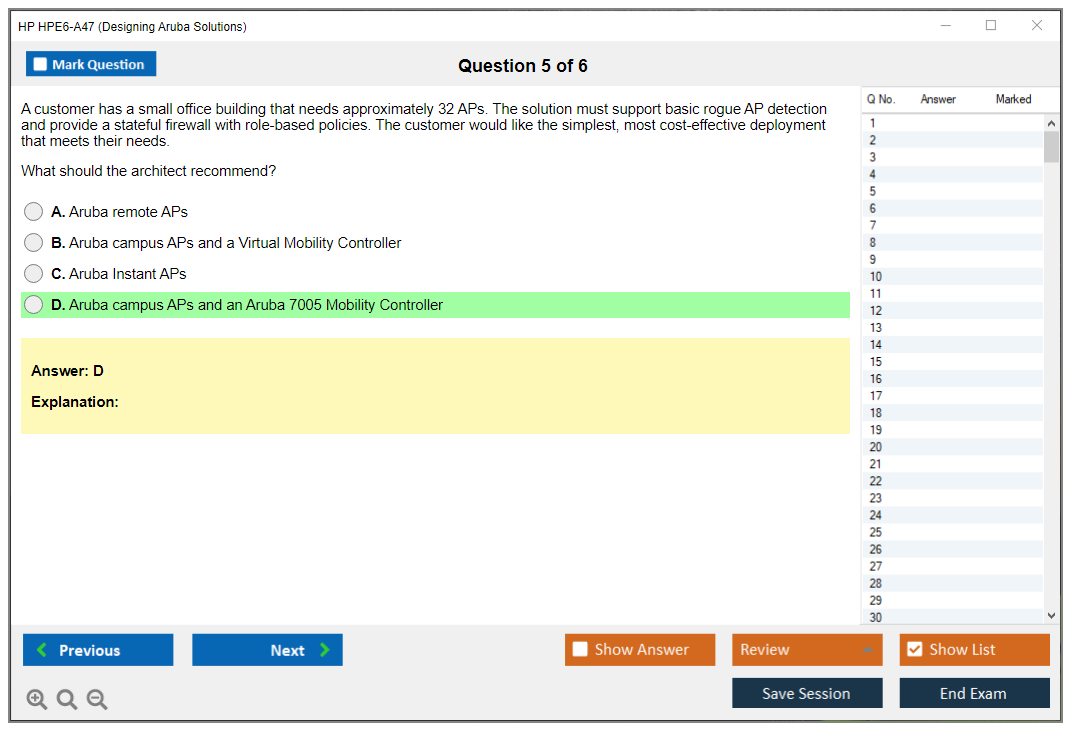Go to the Next question

267,650
